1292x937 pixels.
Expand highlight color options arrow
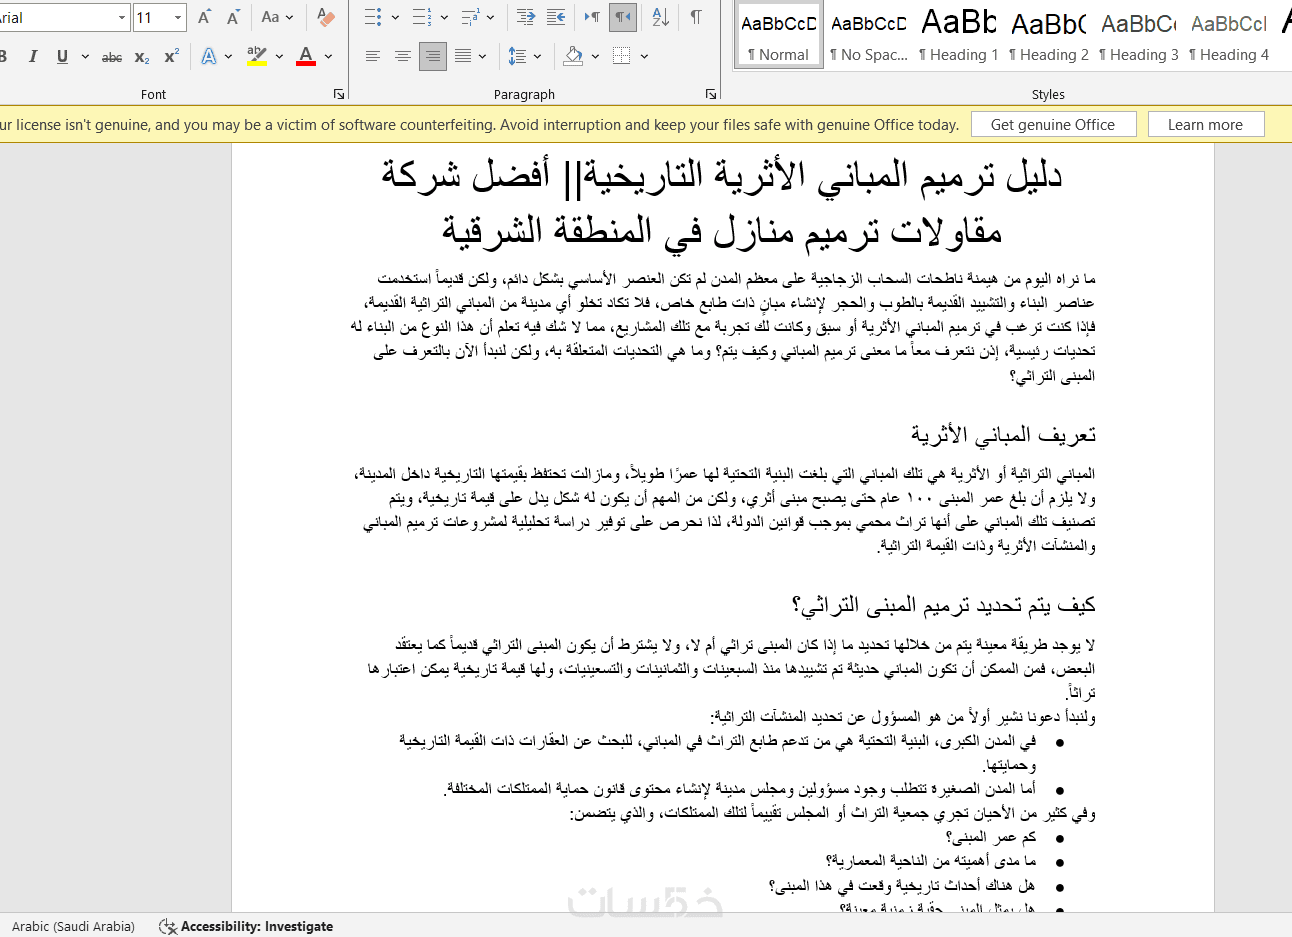pyautogui.click(x=279, y=57)
